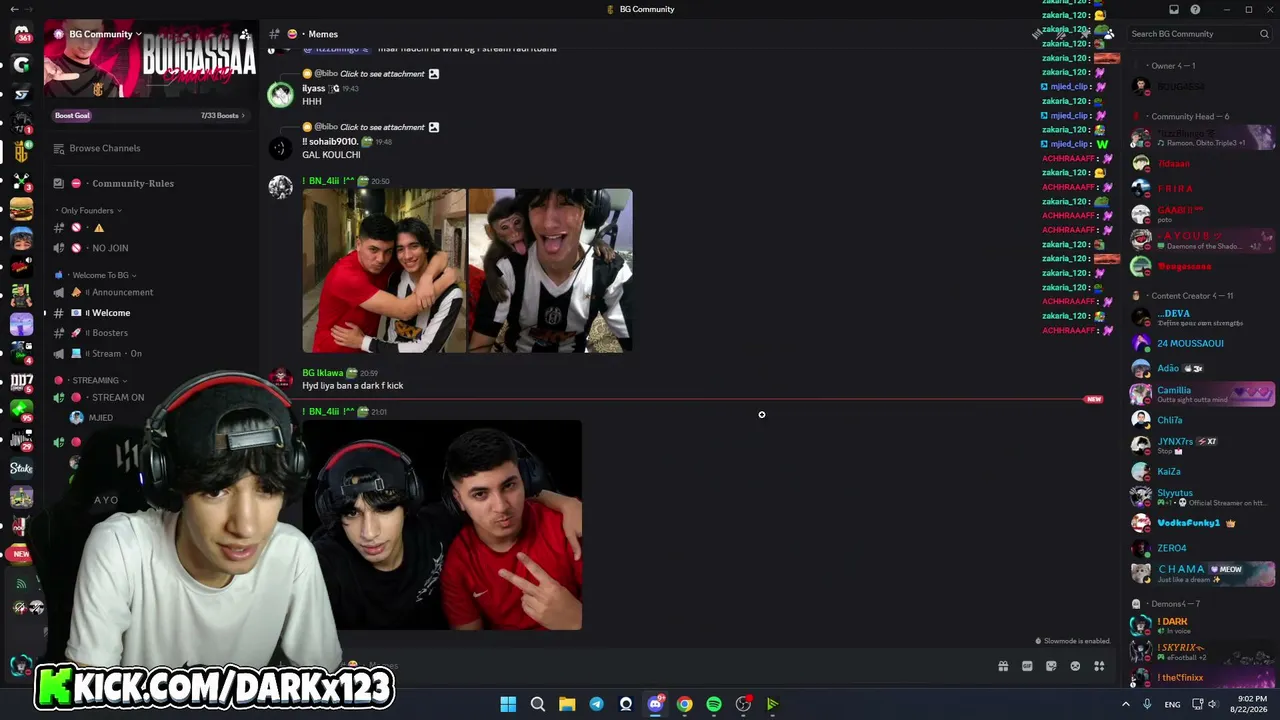Open the monkey selfie photo
Image resolution: width=1280 pixels, height=720 pixels.
550,271
